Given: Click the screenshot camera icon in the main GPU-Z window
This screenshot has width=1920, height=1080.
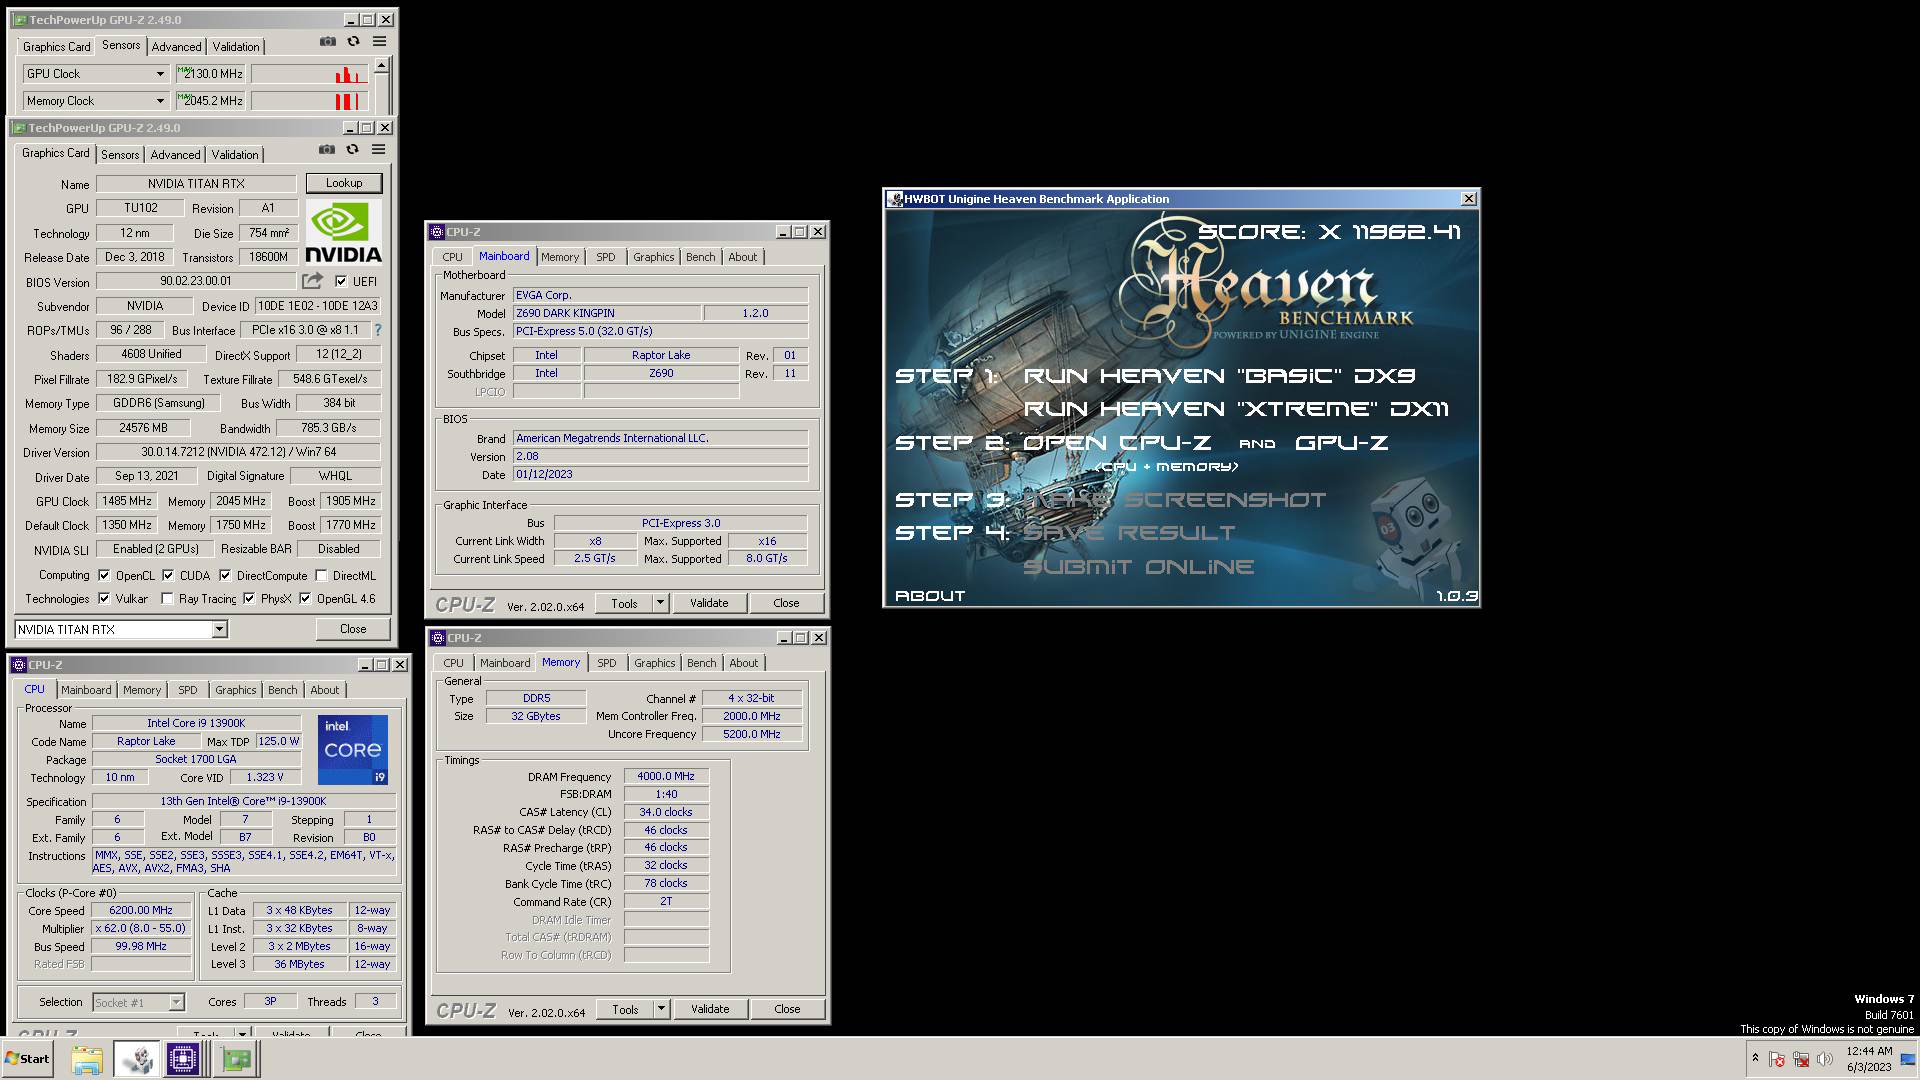Looking at the screenshot, I should (x=327, y=150).
